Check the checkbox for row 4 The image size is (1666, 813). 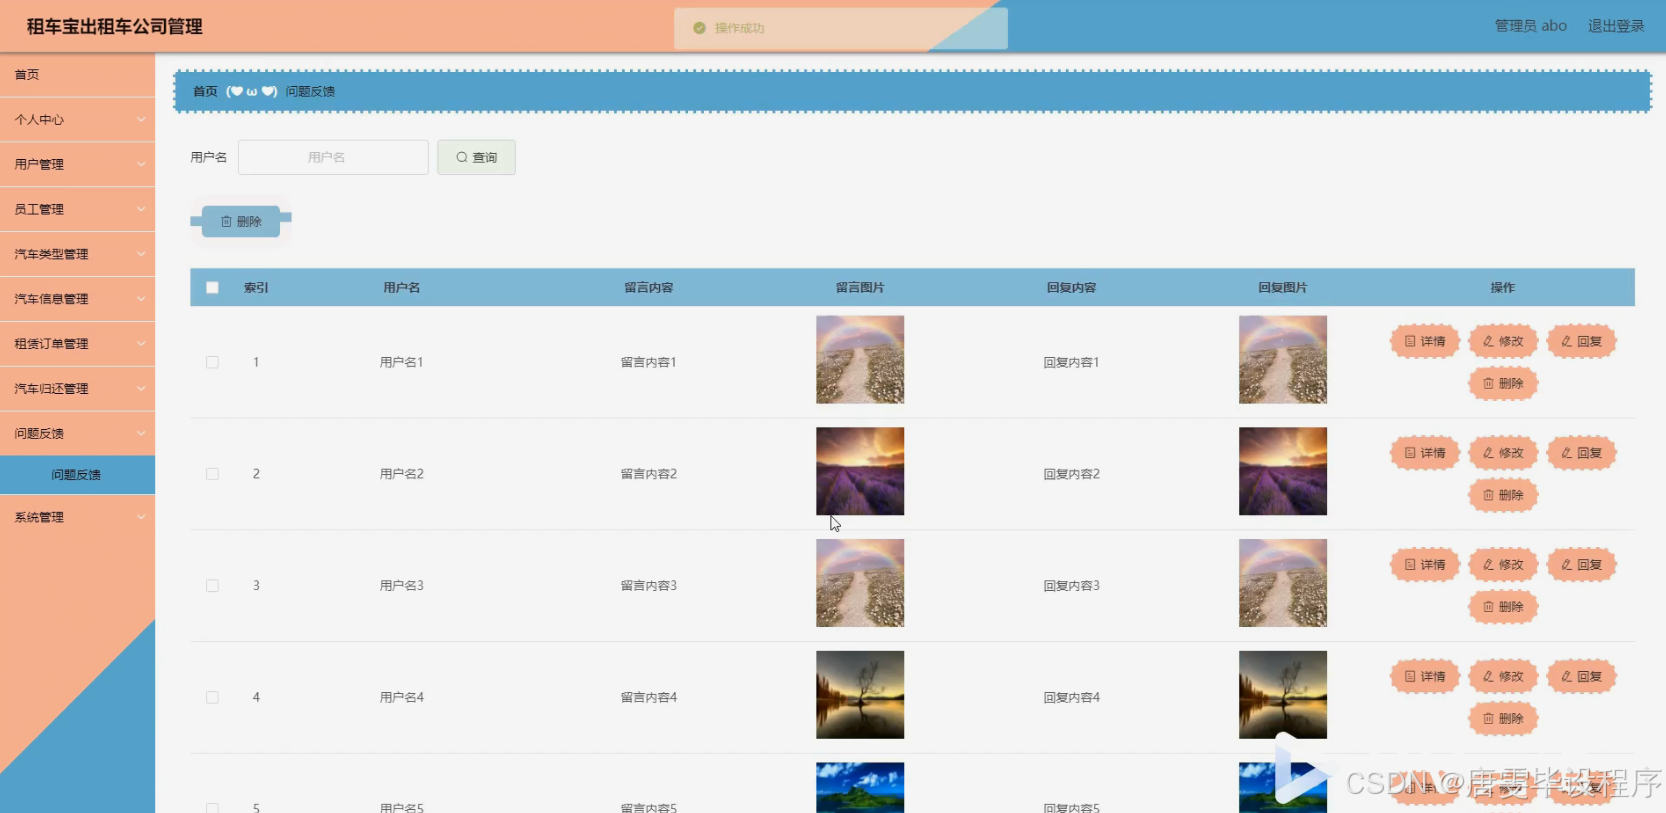[212, 698]
